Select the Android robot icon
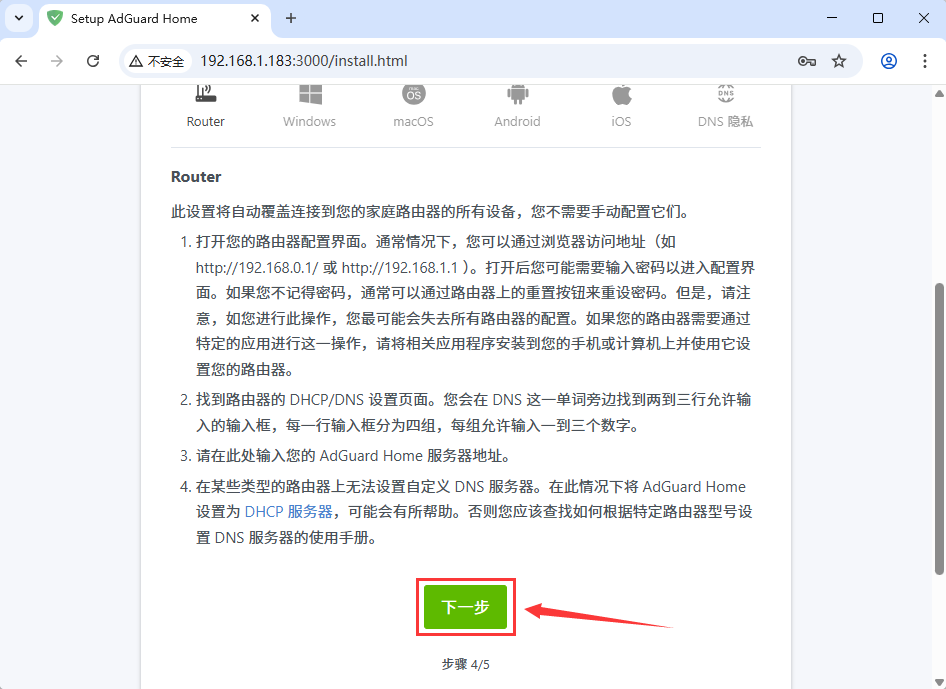Screen dimensions: 946x689 click(518, 94)
